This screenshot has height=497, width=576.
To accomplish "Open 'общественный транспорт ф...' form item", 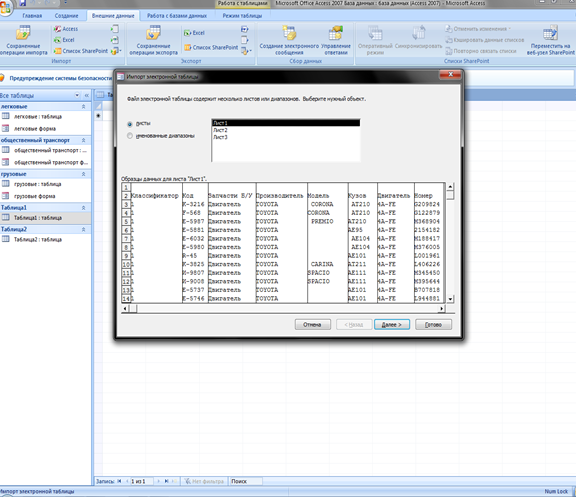I will point(45,162).
